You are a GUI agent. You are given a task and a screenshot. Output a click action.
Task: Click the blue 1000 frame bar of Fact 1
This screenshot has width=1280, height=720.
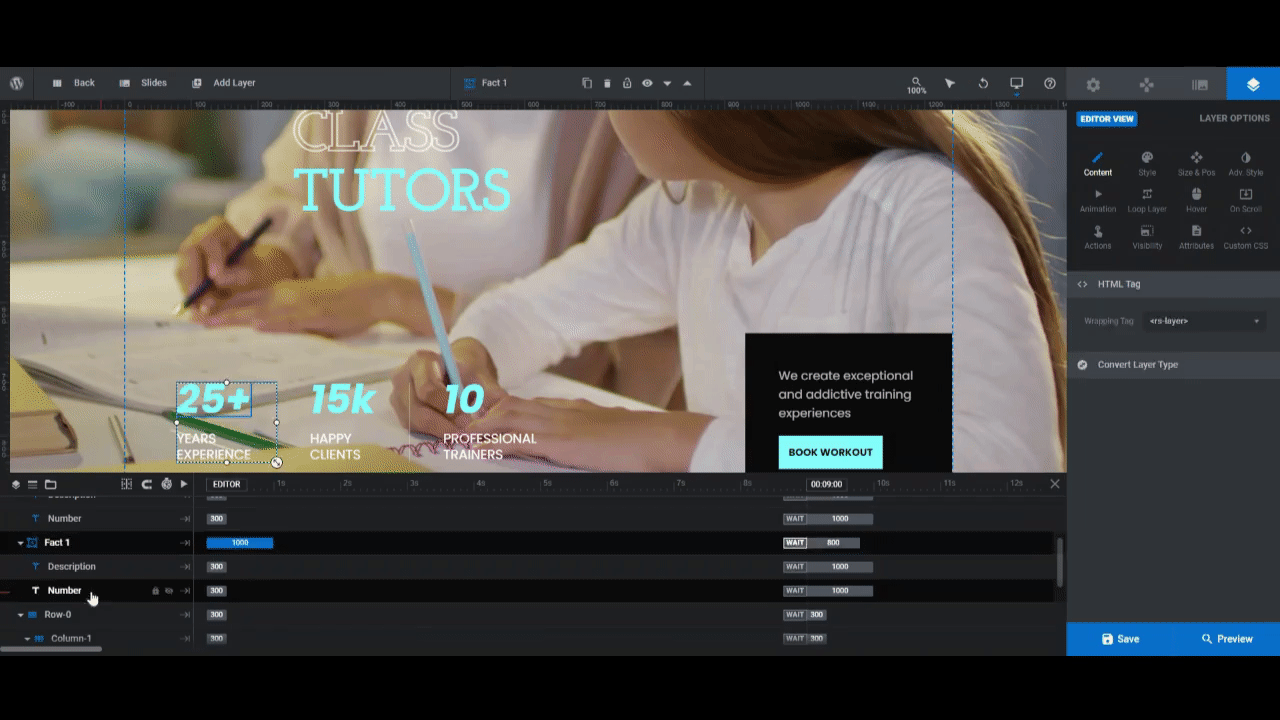click(240, 543)
